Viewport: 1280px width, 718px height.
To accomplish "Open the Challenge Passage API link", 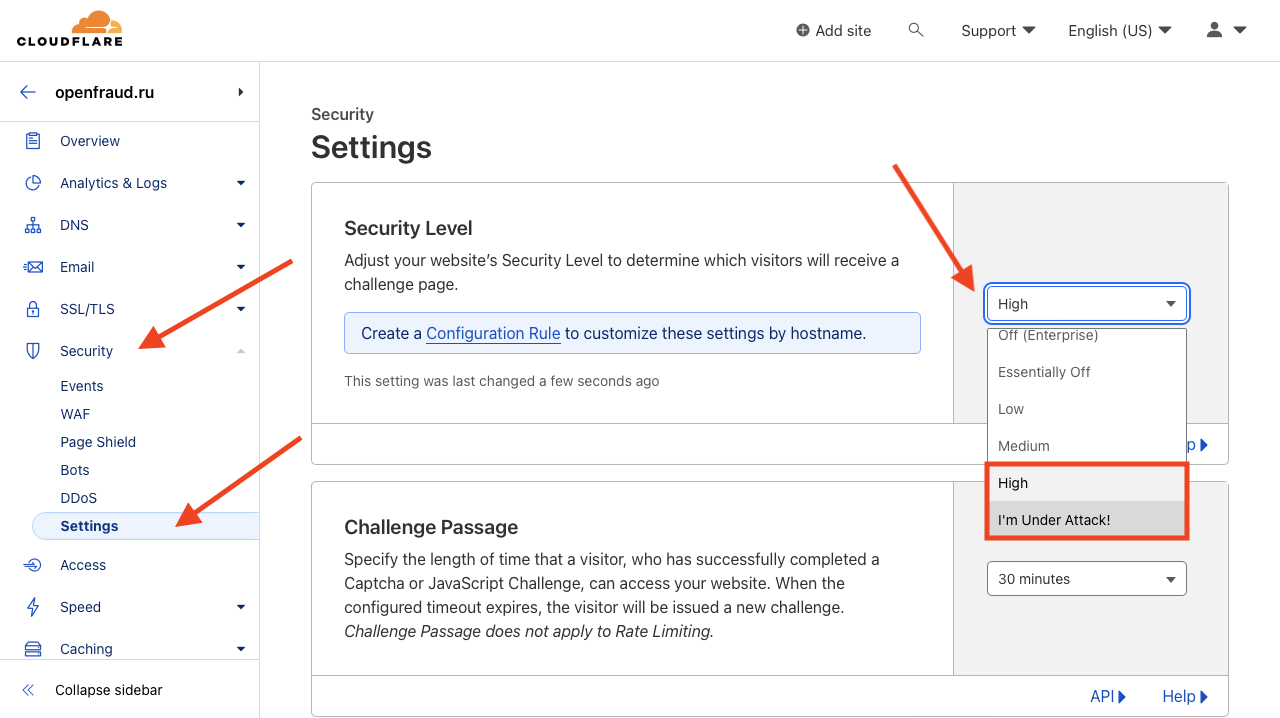I will (x=1108, y=697).
